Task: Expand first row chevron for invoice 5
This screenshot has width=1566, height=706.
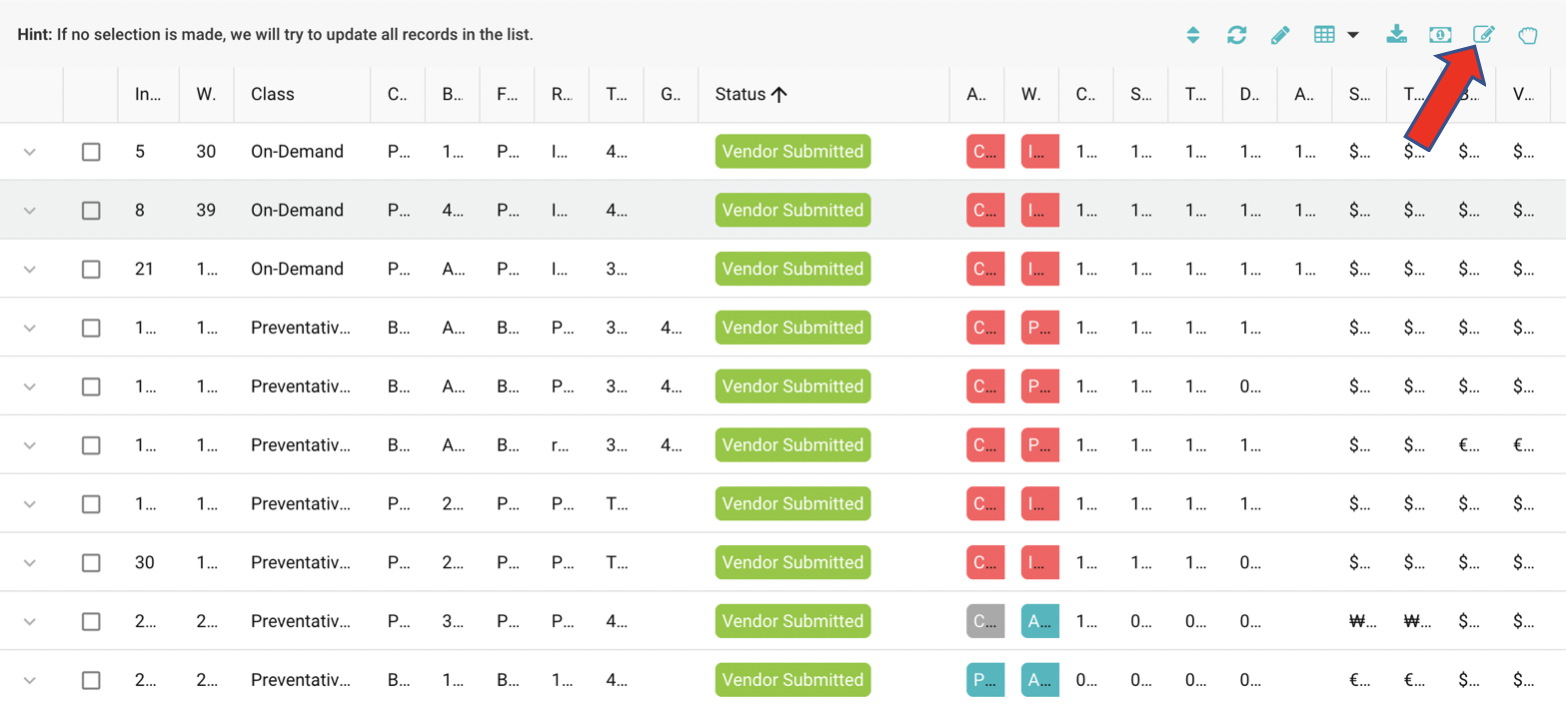Action: (30, 152)
